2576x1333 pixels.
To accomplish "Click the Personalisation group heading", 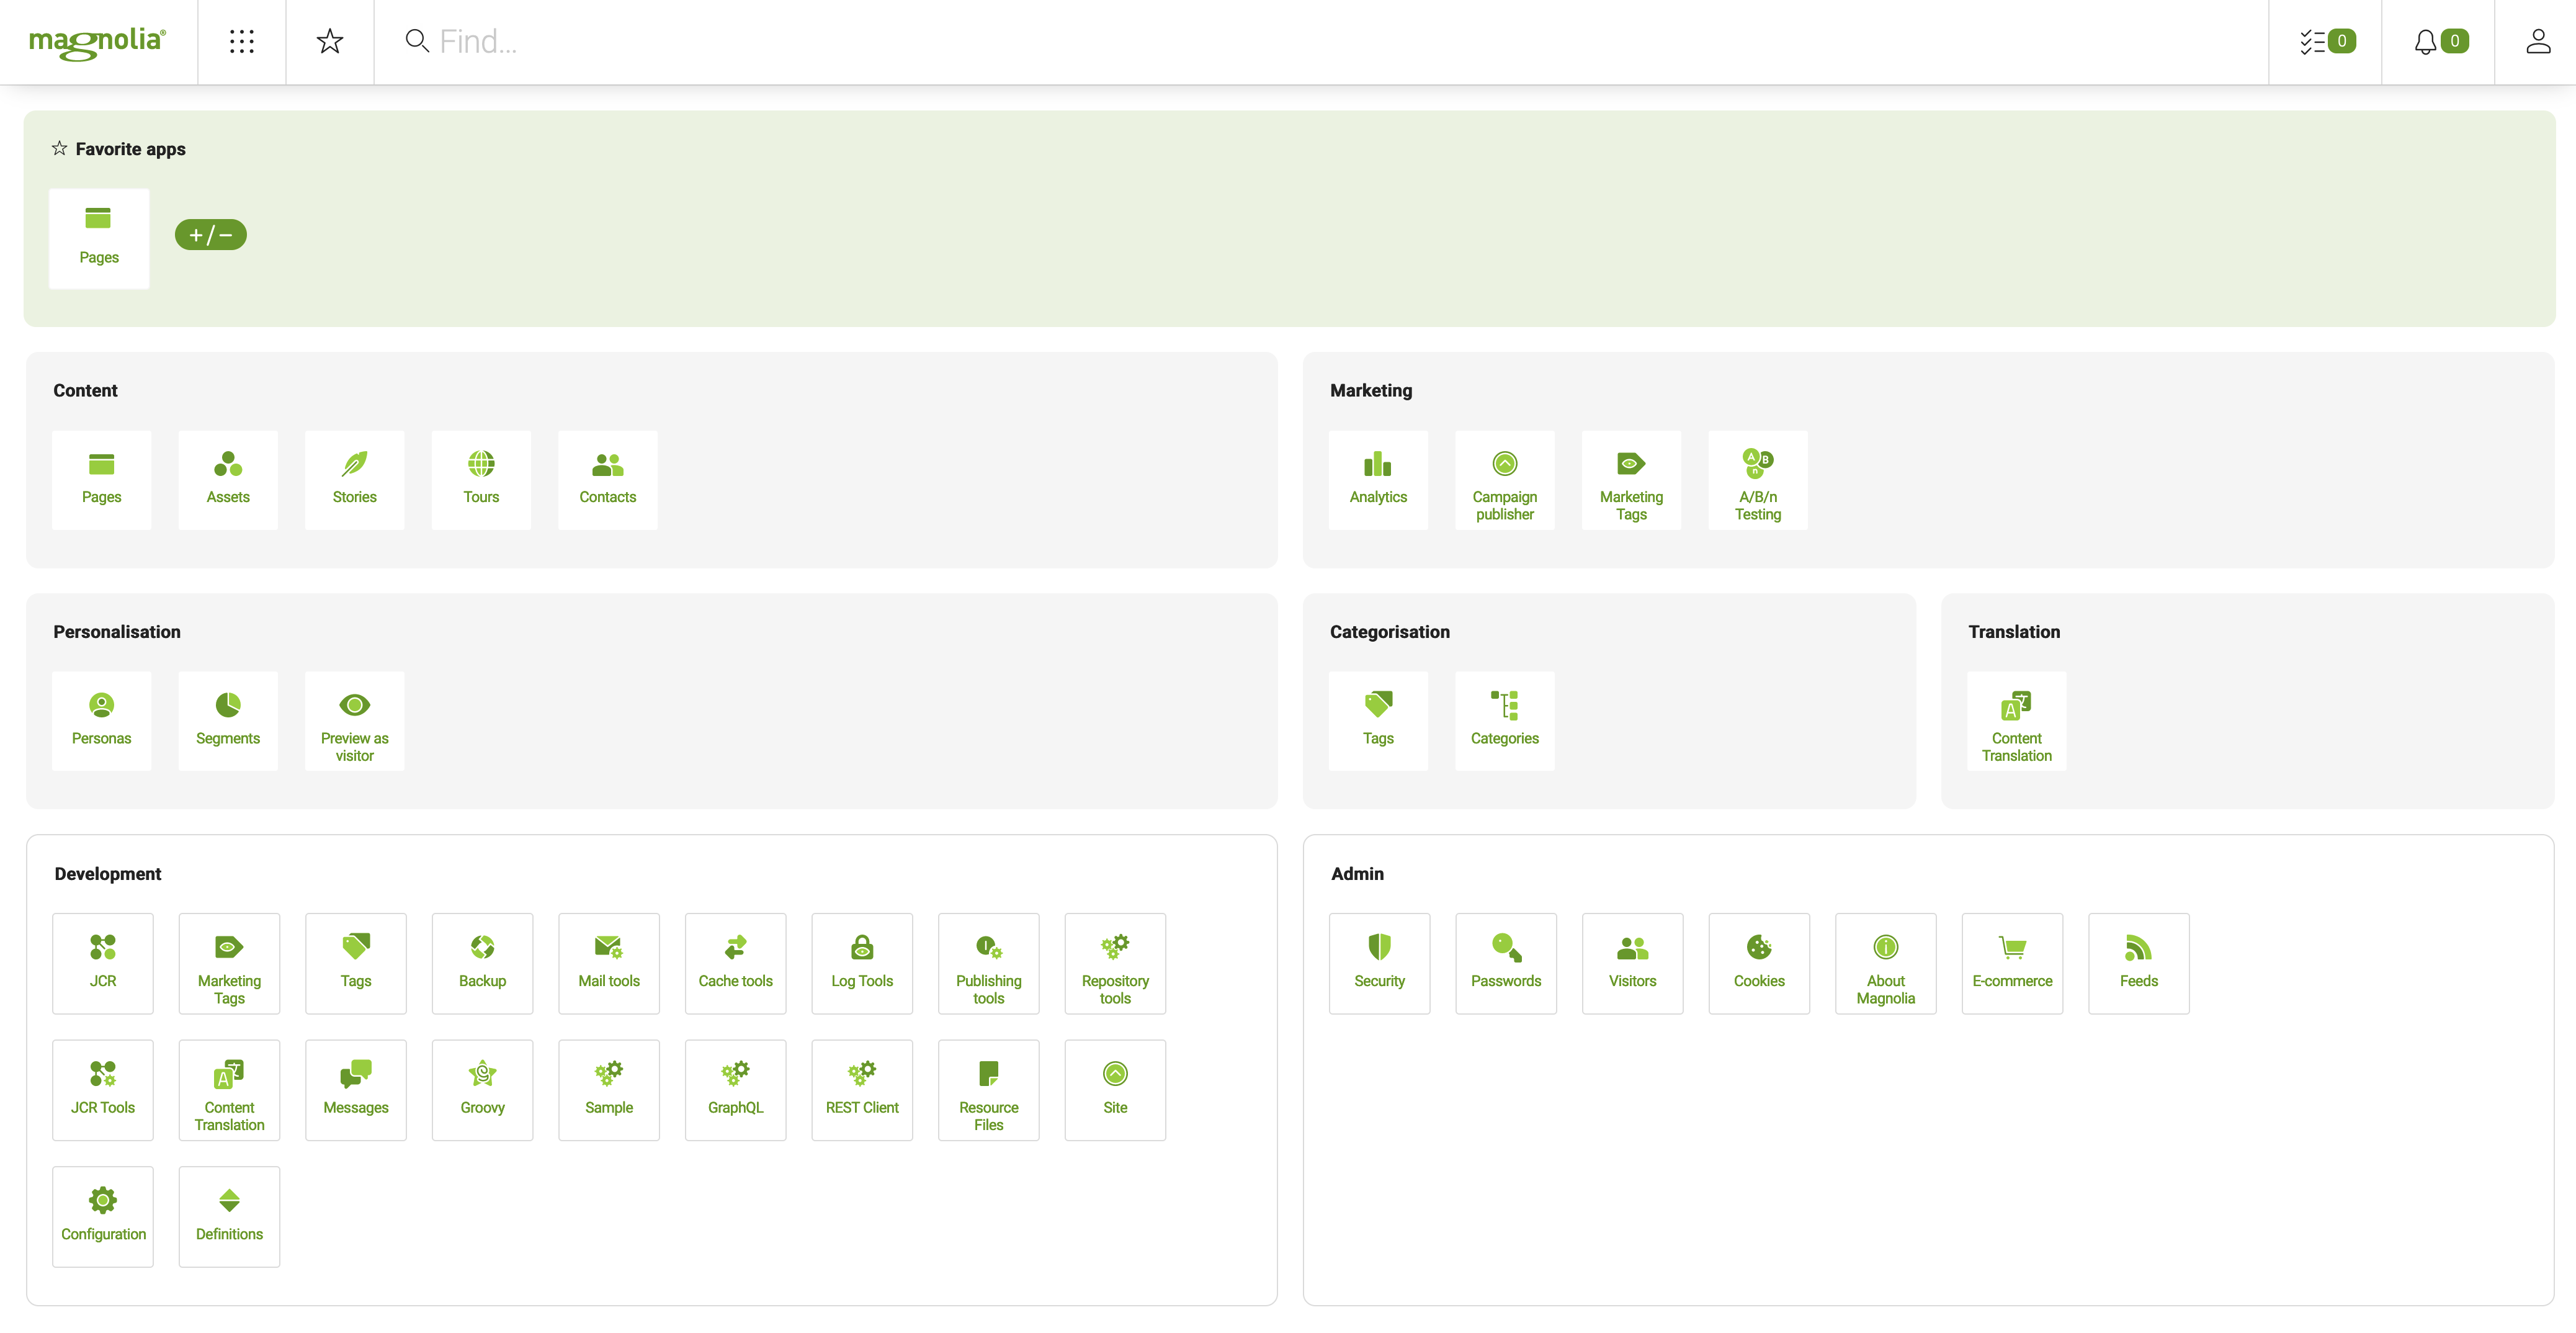I will click(x=117, y=632).
